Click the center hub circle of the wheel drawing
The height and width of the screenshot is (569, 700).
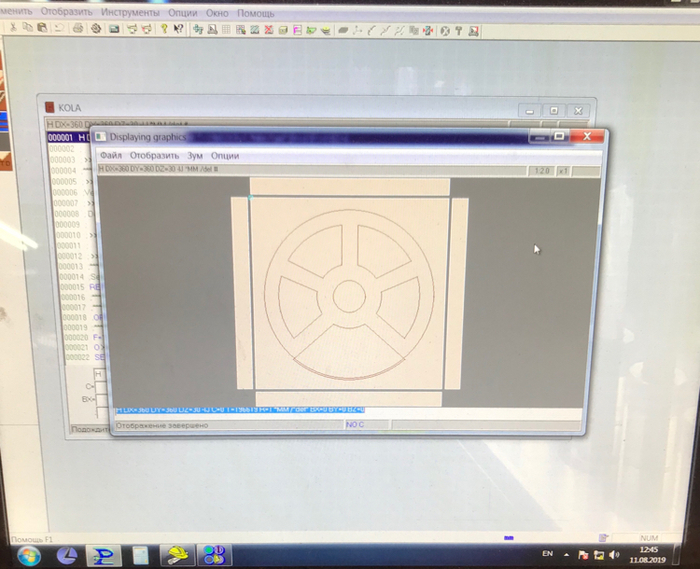pyautogui.click(x=349, y=296)
